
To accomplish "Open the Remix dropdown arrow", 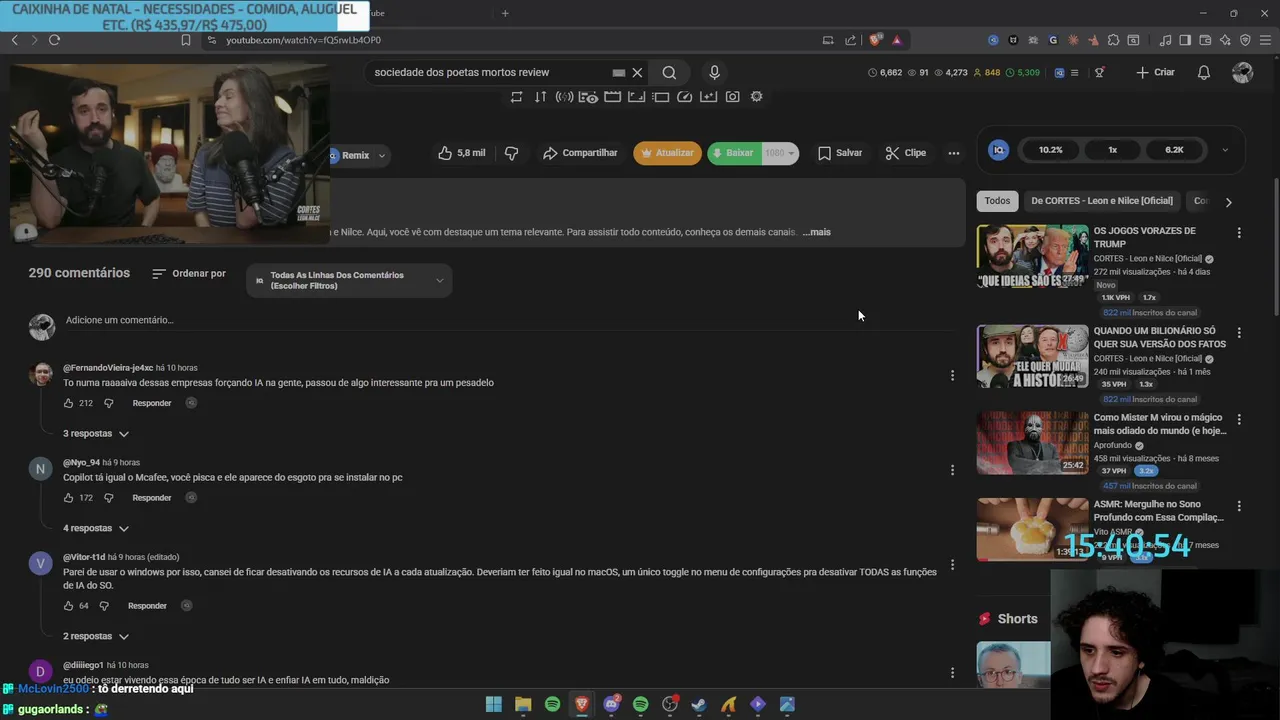I will (381, 156).
